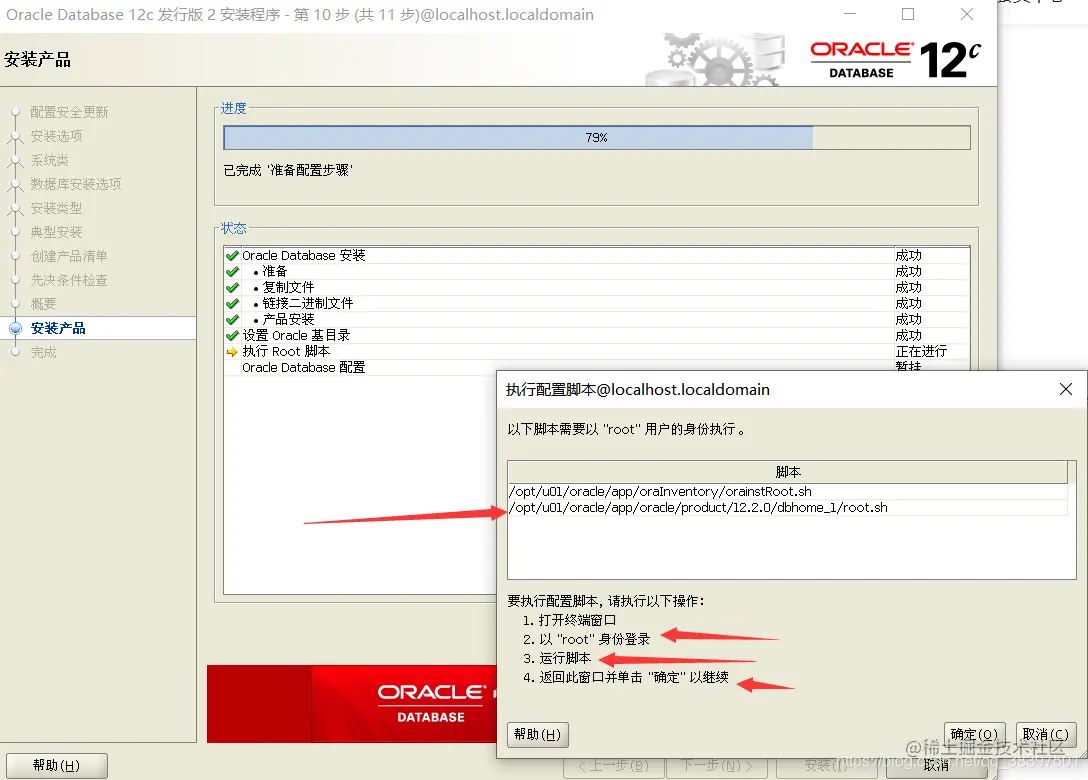Select the 概要 step in sidebar
This screenshot has height=780, width=1088.
pyautogui.click(x=43, y=304)
